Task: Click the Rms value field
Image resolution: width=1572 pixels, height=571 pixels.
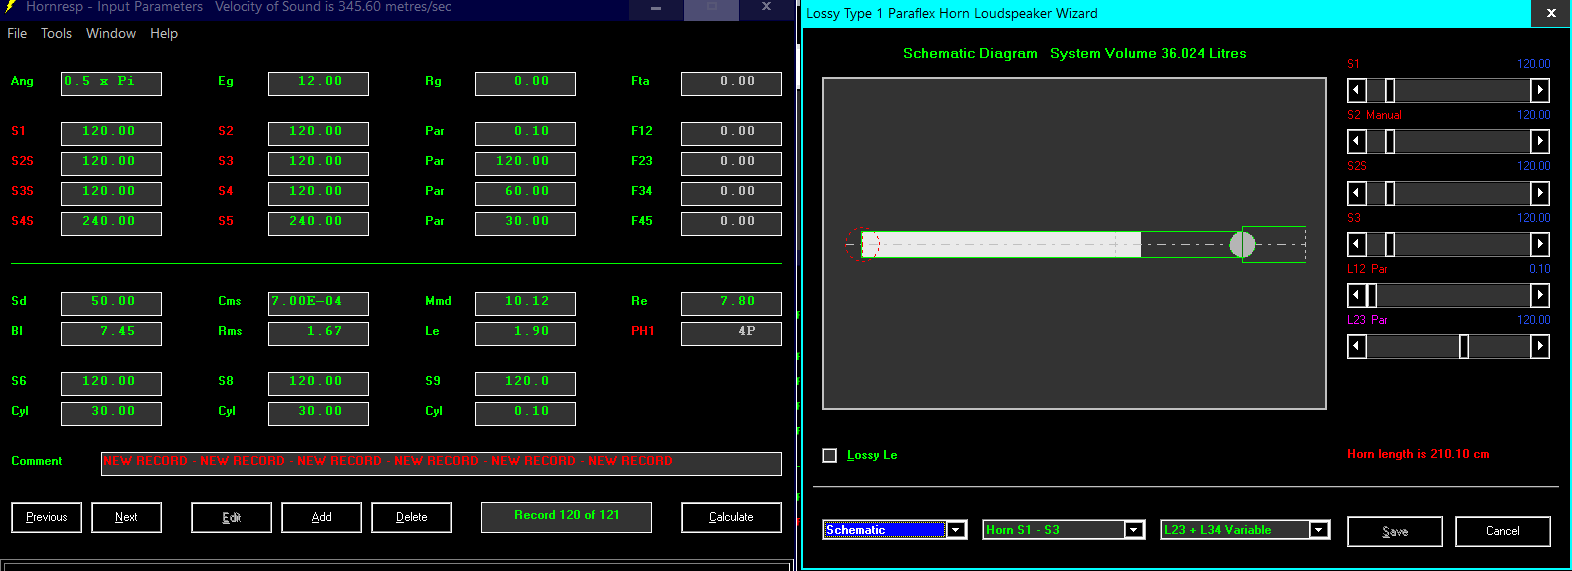Action: (x=318, y=333)
